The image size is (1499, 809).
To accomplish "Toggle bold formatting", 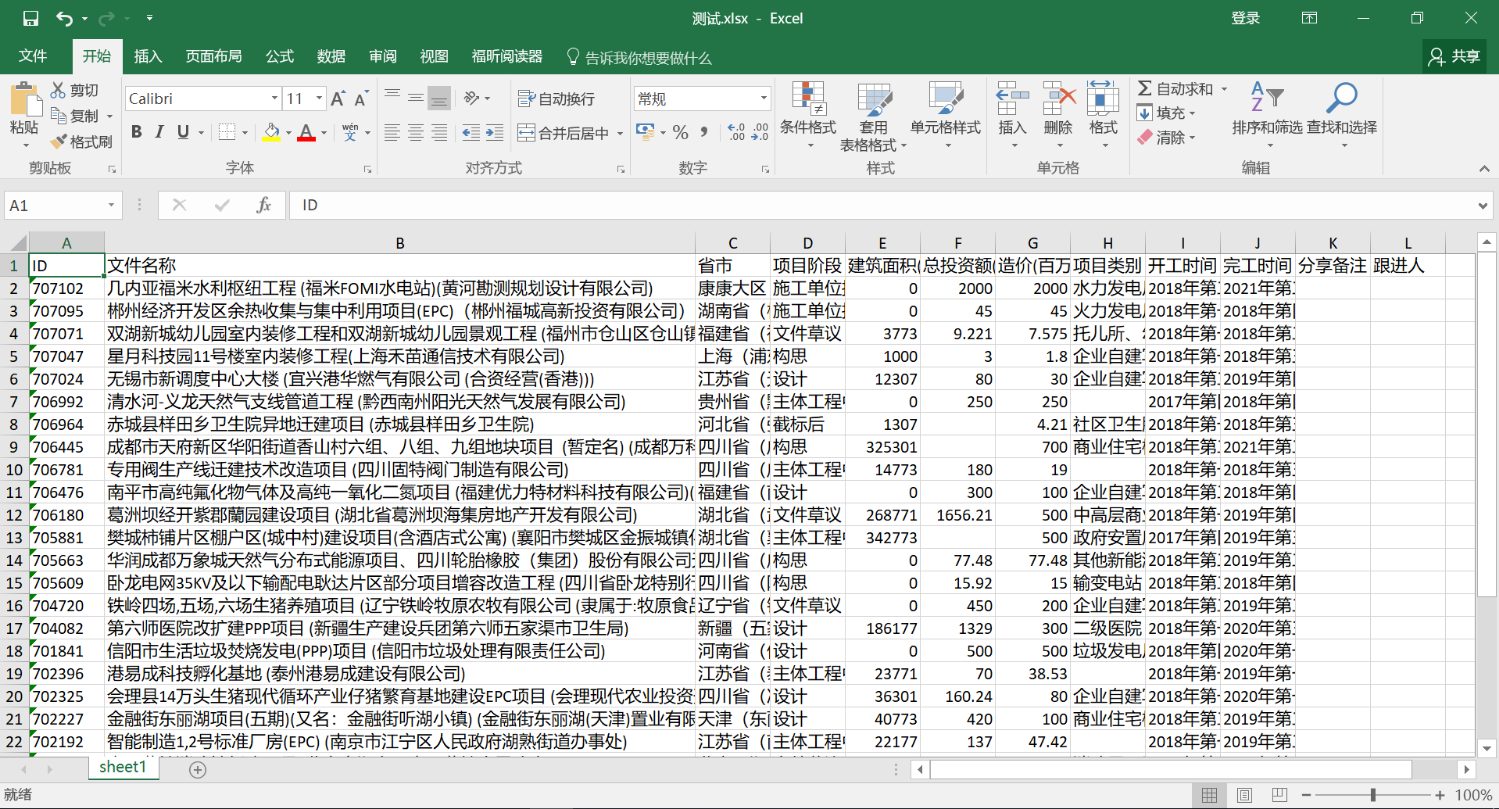I will pos(136,132).
